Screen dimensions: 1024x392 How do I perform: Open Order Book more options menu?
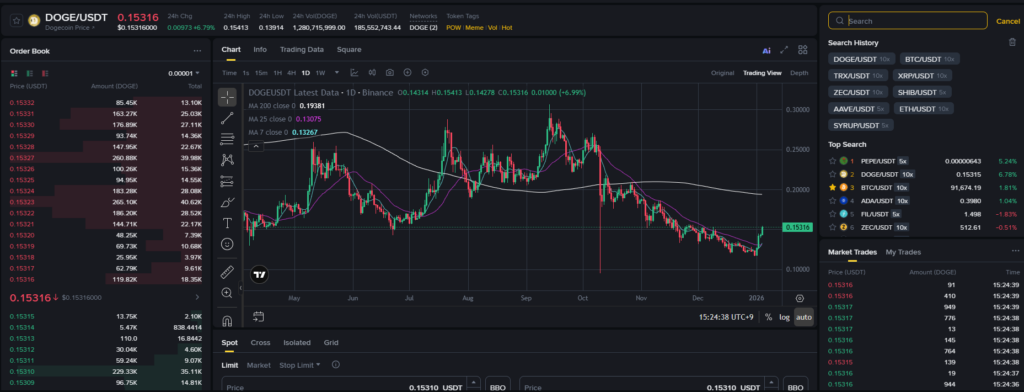click(x=197, y=51)
